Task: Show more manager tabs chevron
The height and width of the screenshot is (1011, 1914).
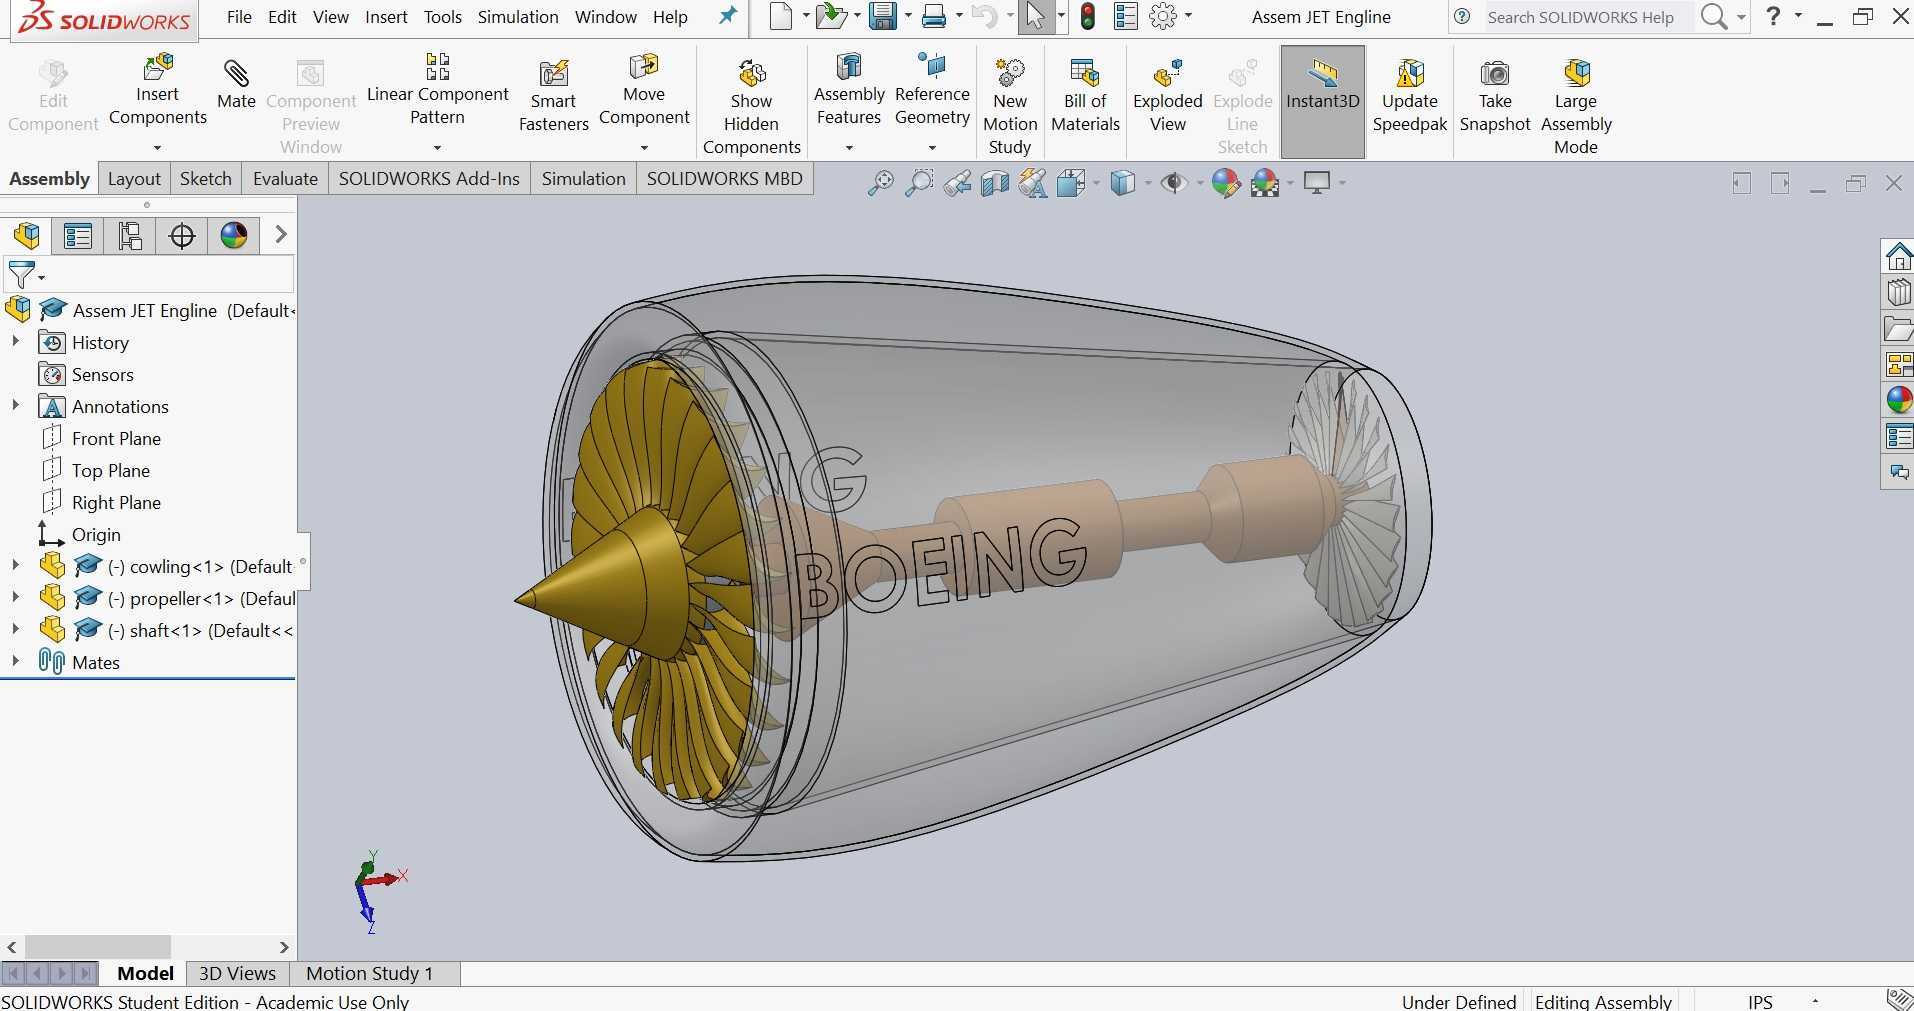Action: (x=281, y=235)
